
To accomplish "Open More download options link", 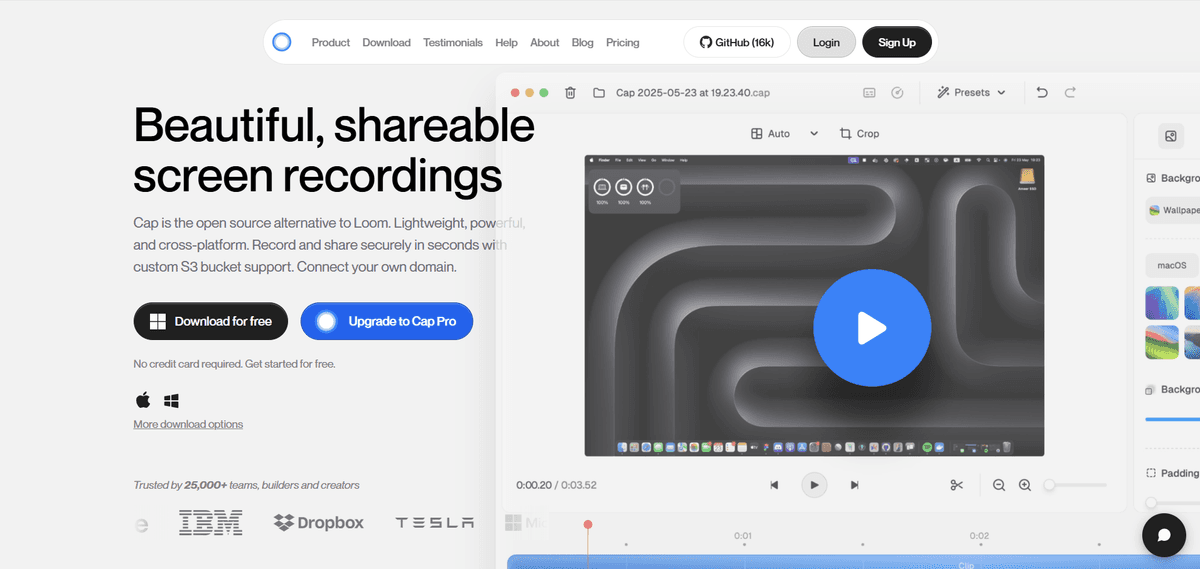I will click(188, 424).
